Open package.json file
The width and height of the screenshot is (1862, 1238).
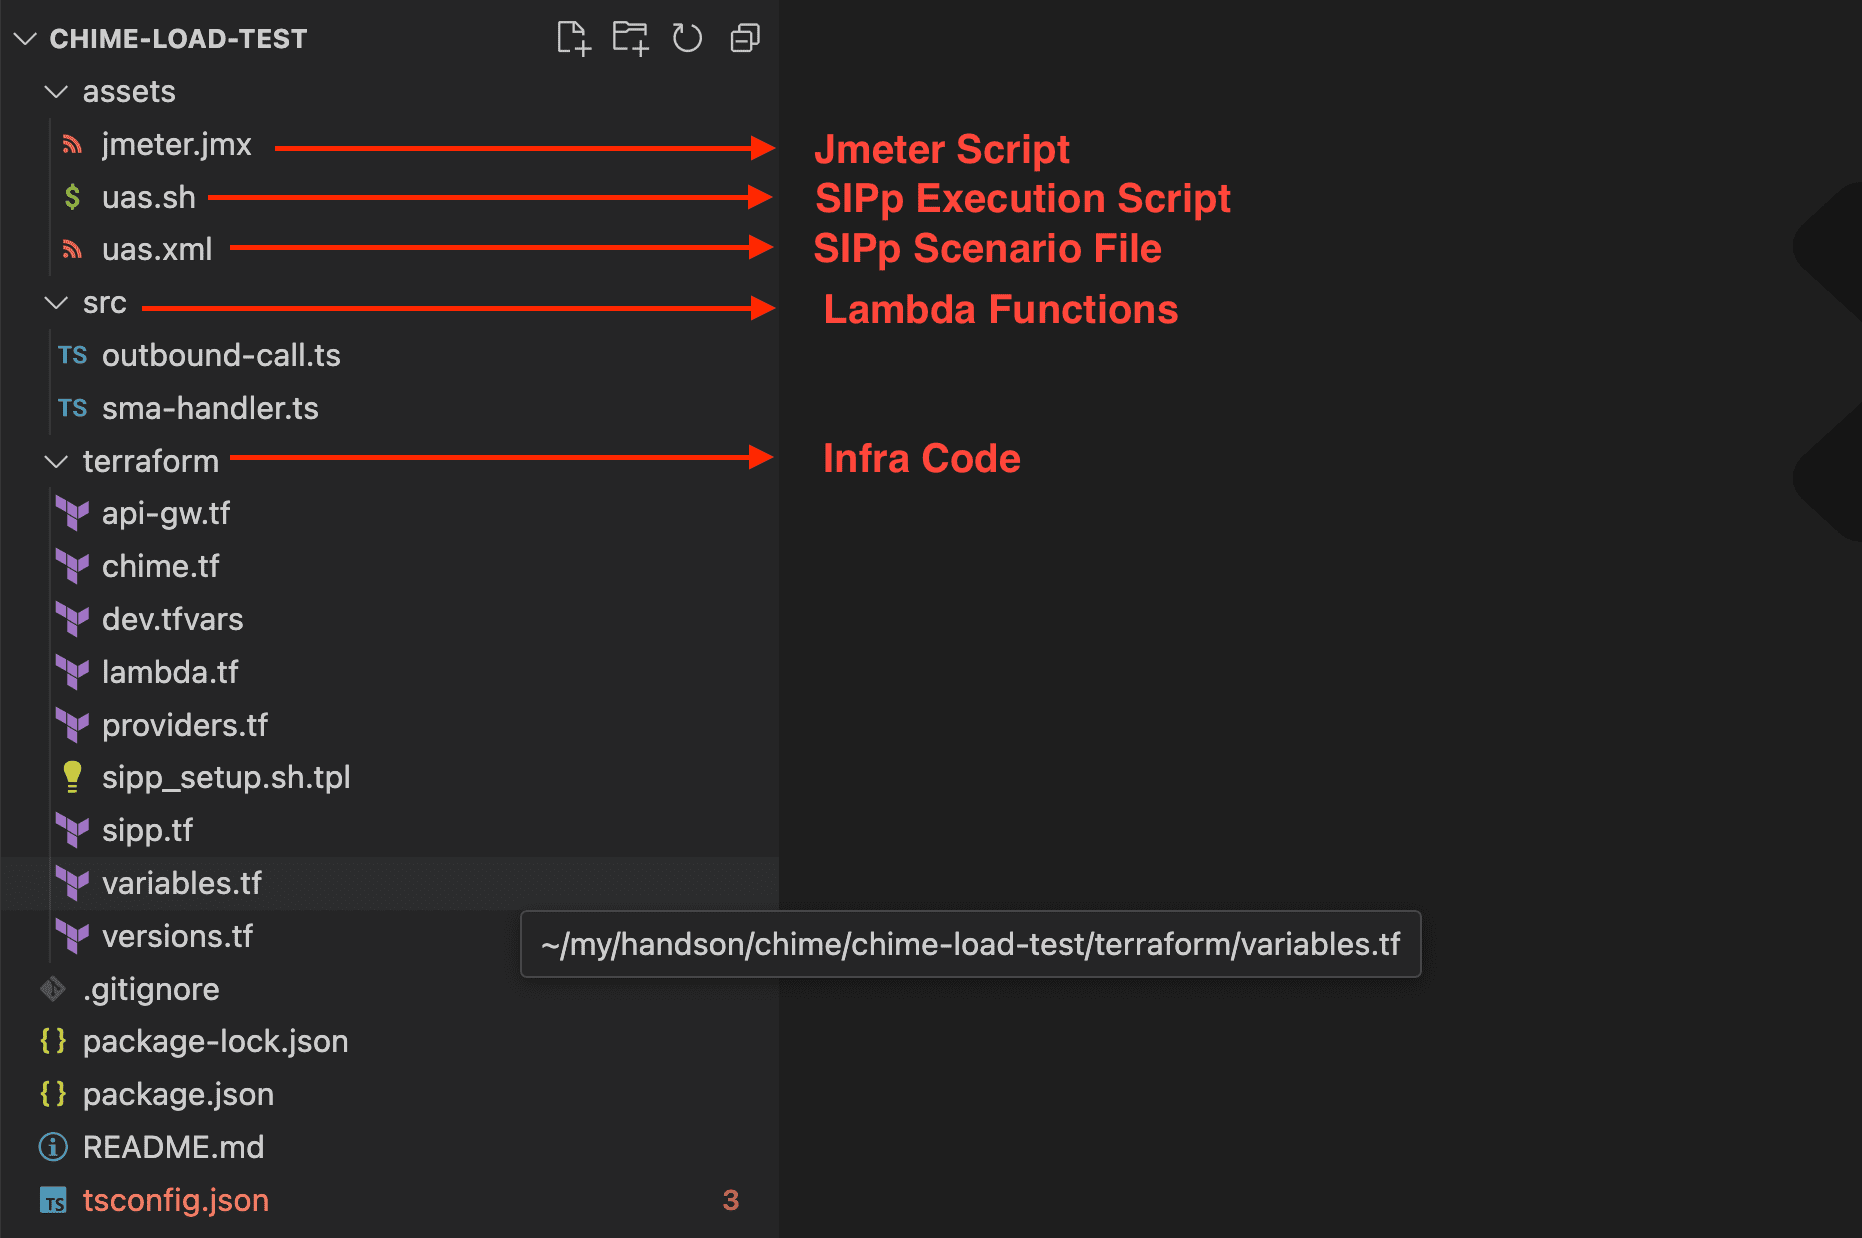(x=178, y=1095)
